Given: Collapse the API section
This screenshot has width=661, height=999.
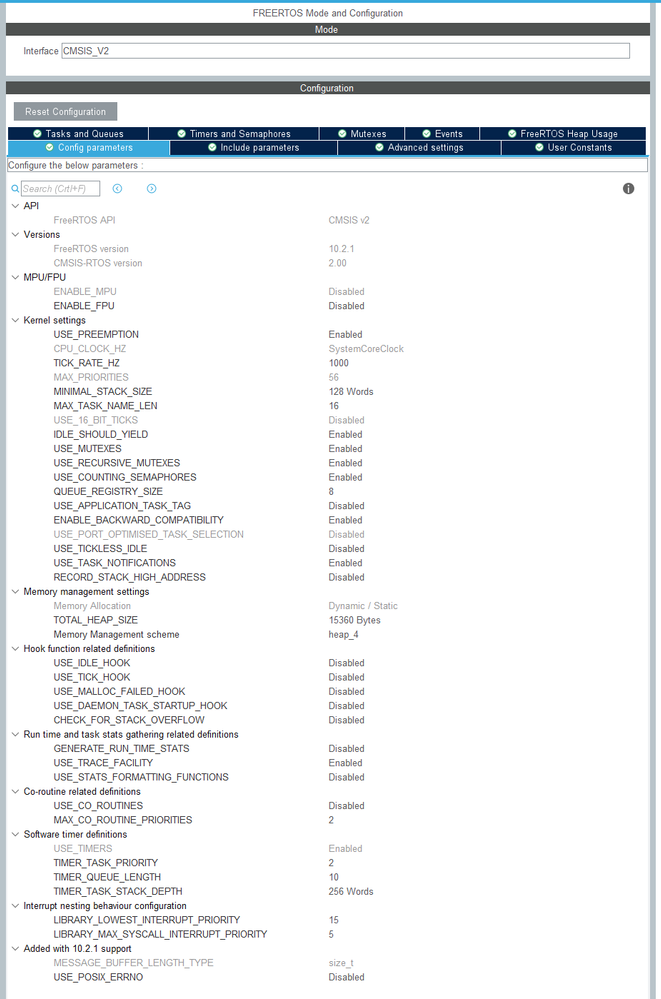Looking at the screenshot, I should pos(15,206).
